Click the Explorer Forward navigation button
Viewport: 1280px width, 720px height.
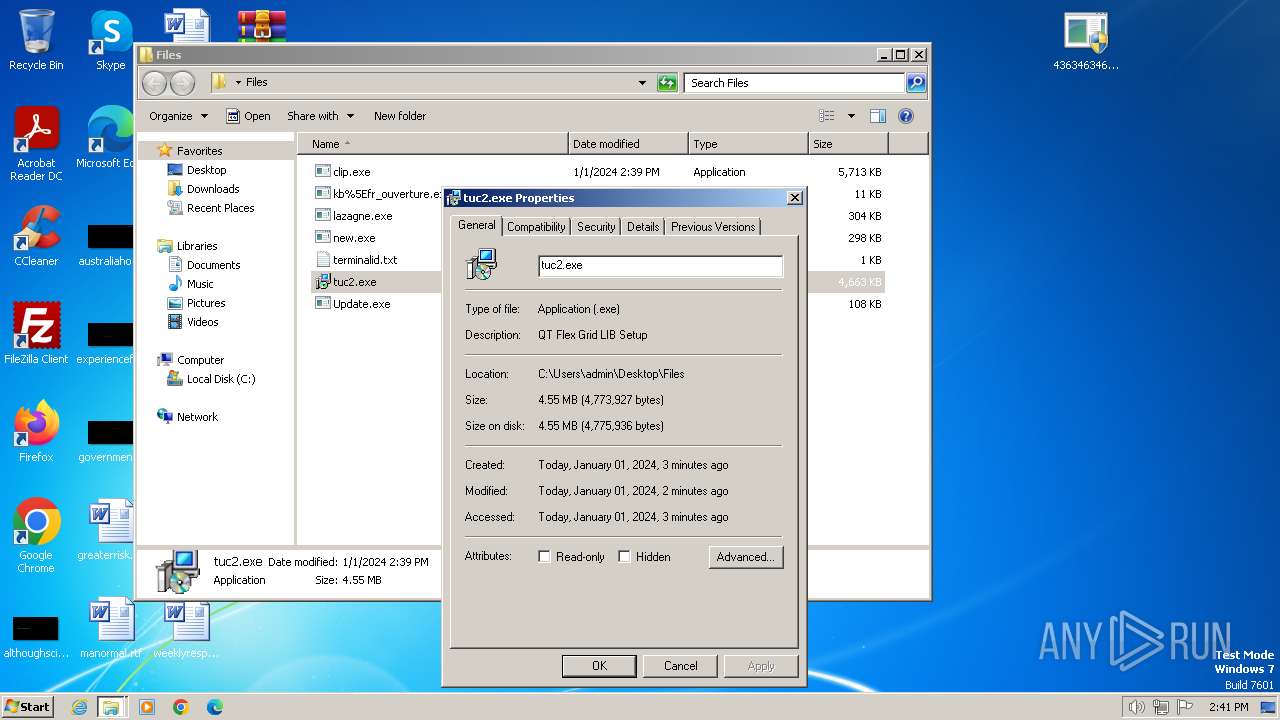pyautogui.click(x=182, y=83)
